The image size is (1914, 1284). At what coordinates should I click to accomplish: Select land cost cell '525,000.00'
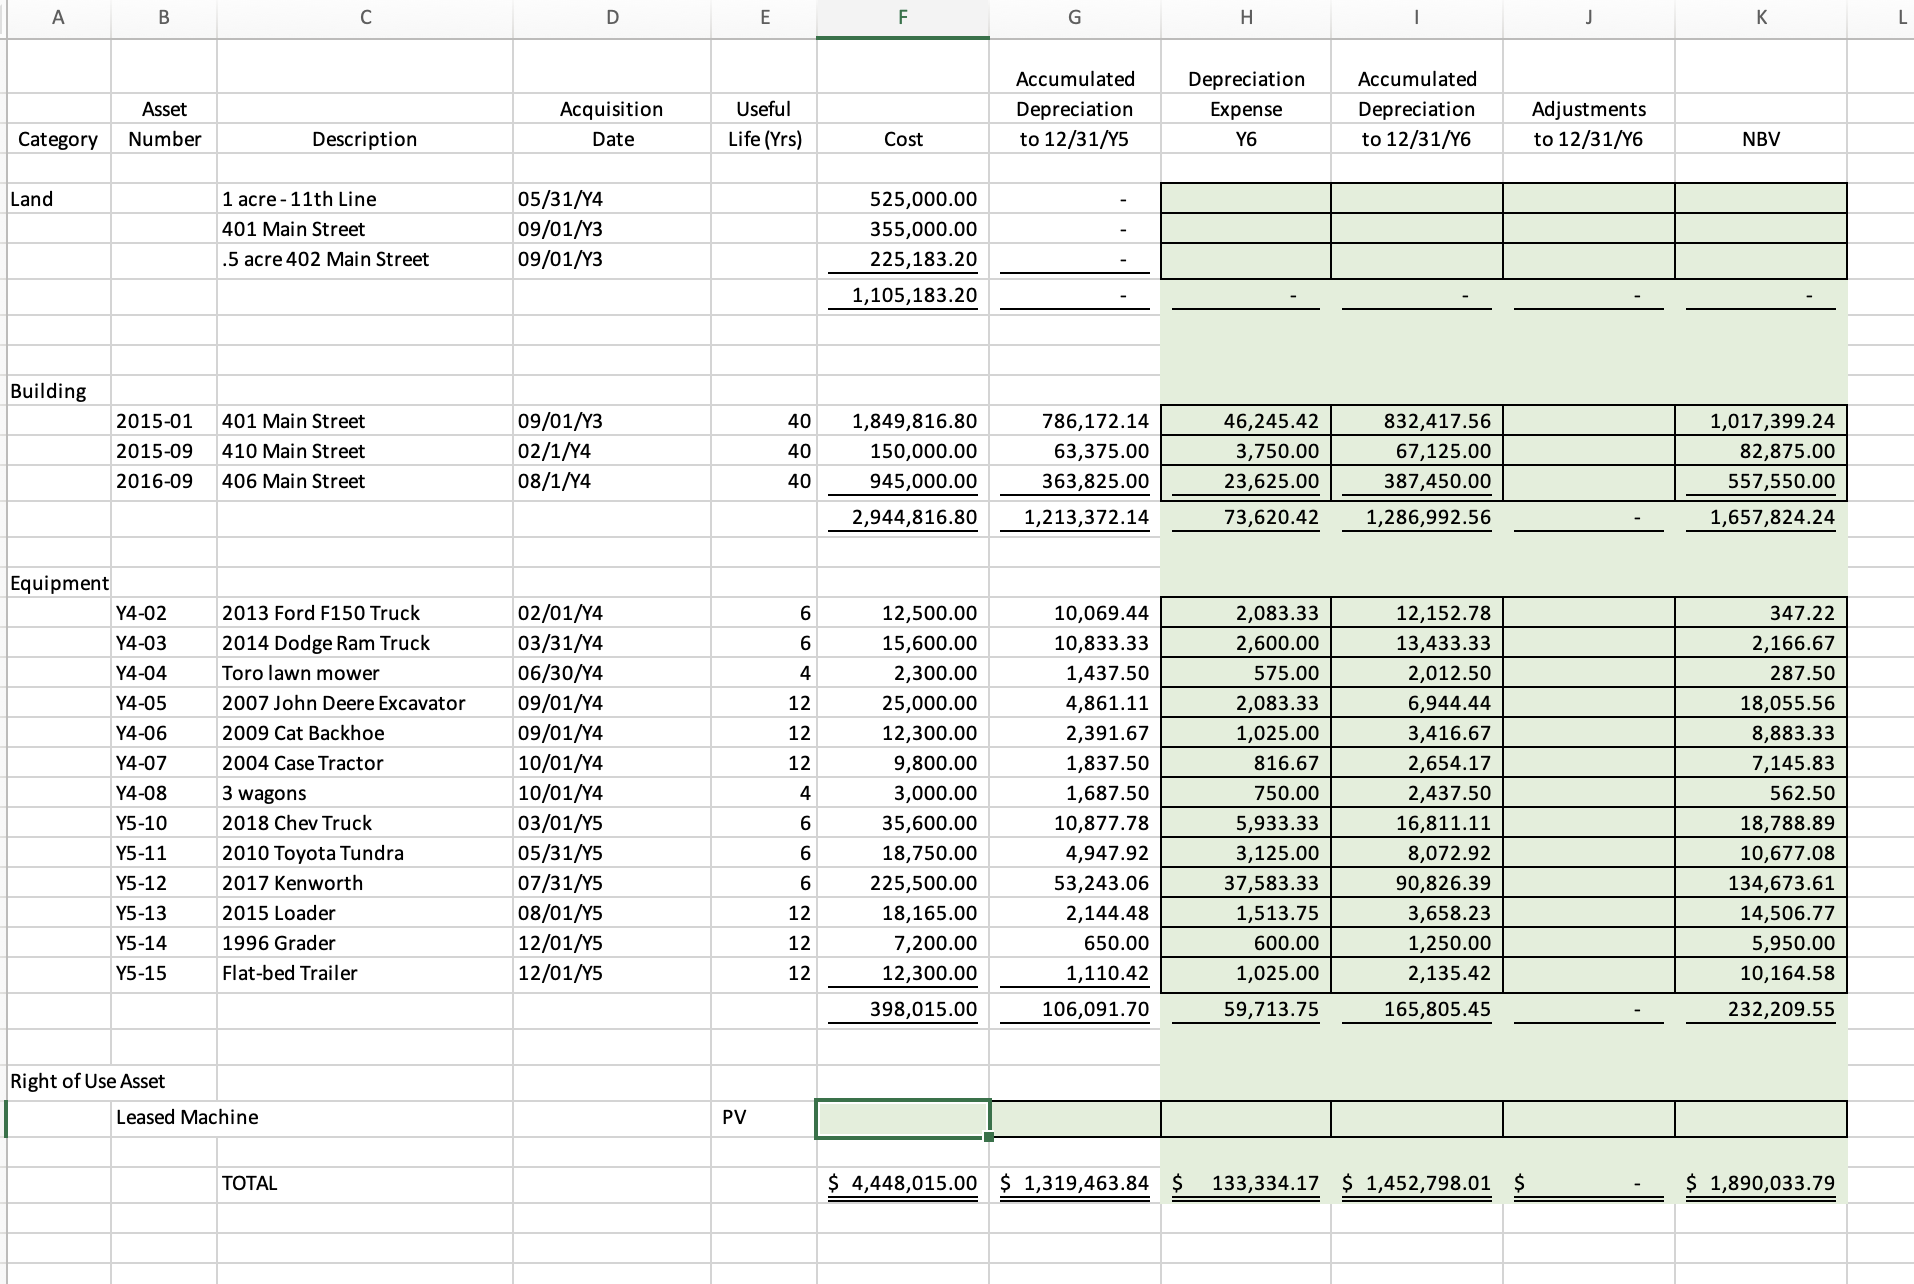903,199
